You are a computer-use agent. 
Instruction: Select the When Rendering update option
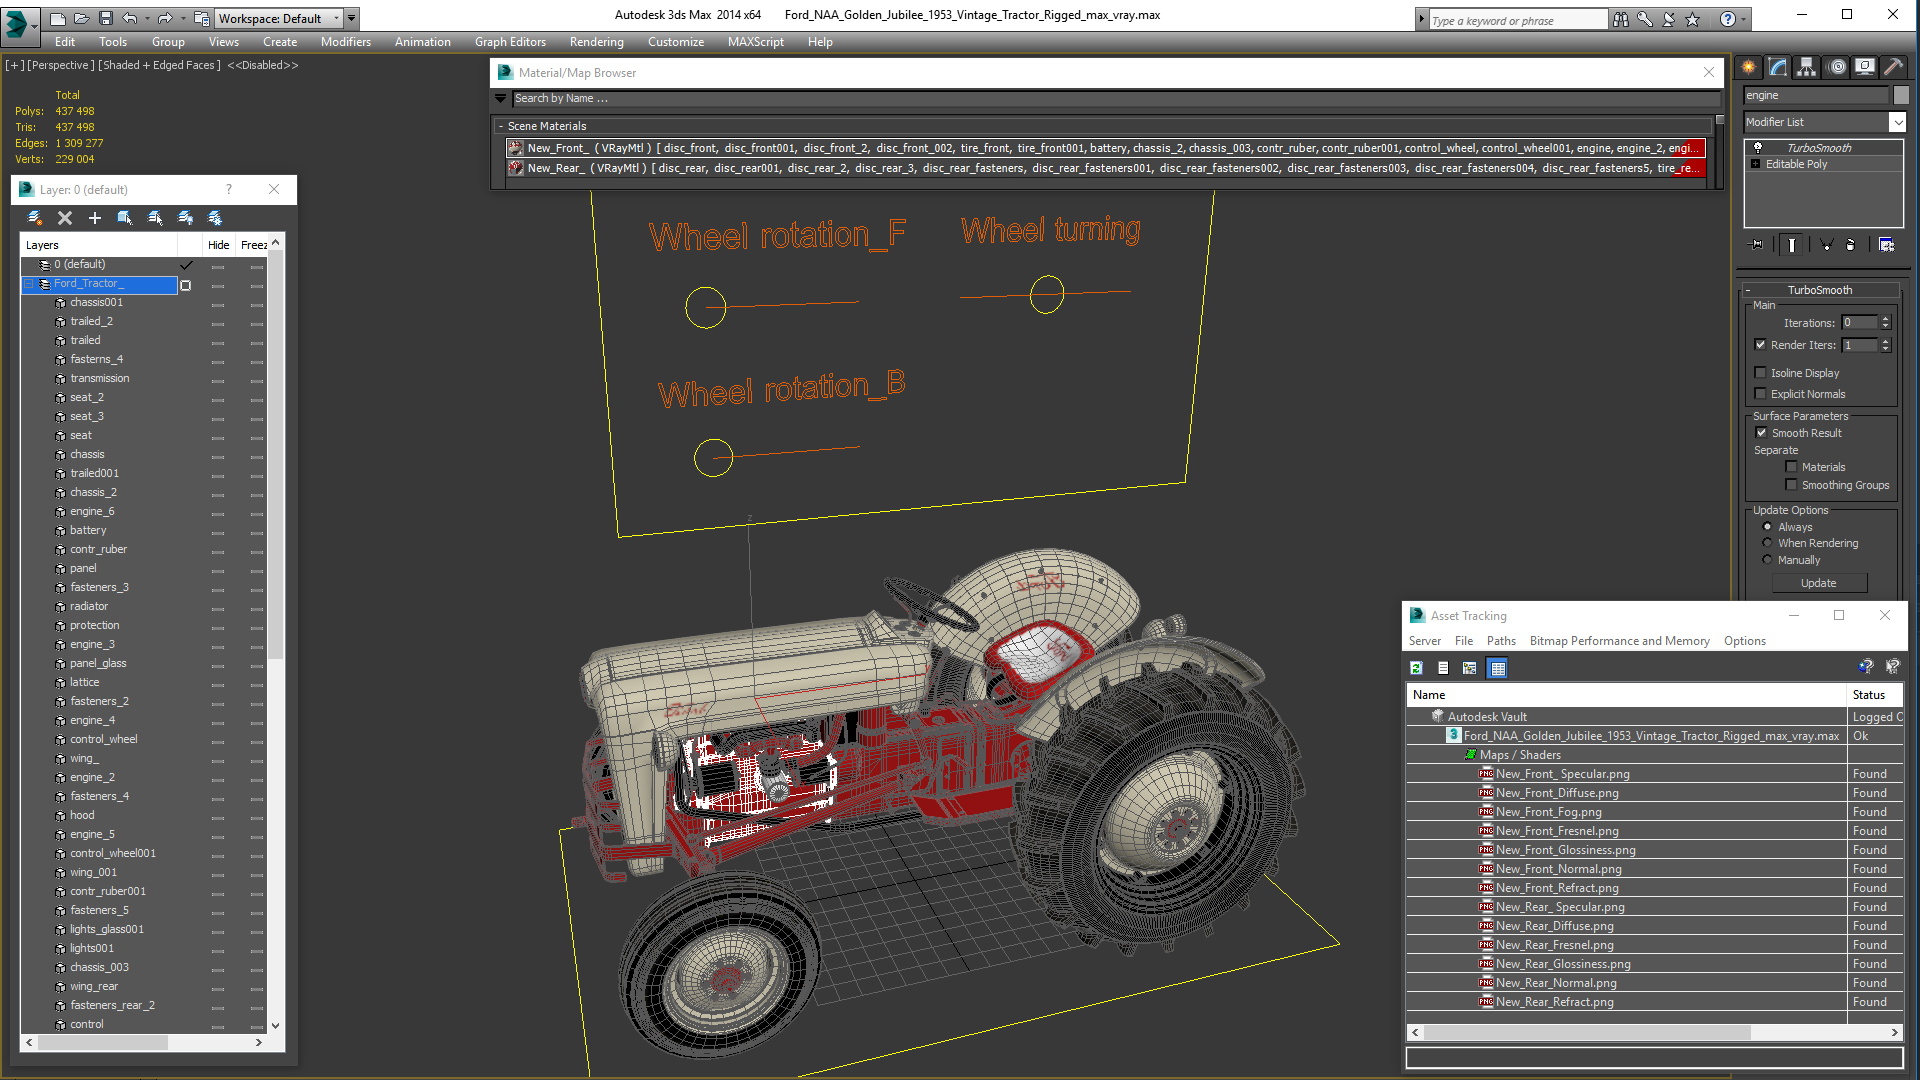1767,543
